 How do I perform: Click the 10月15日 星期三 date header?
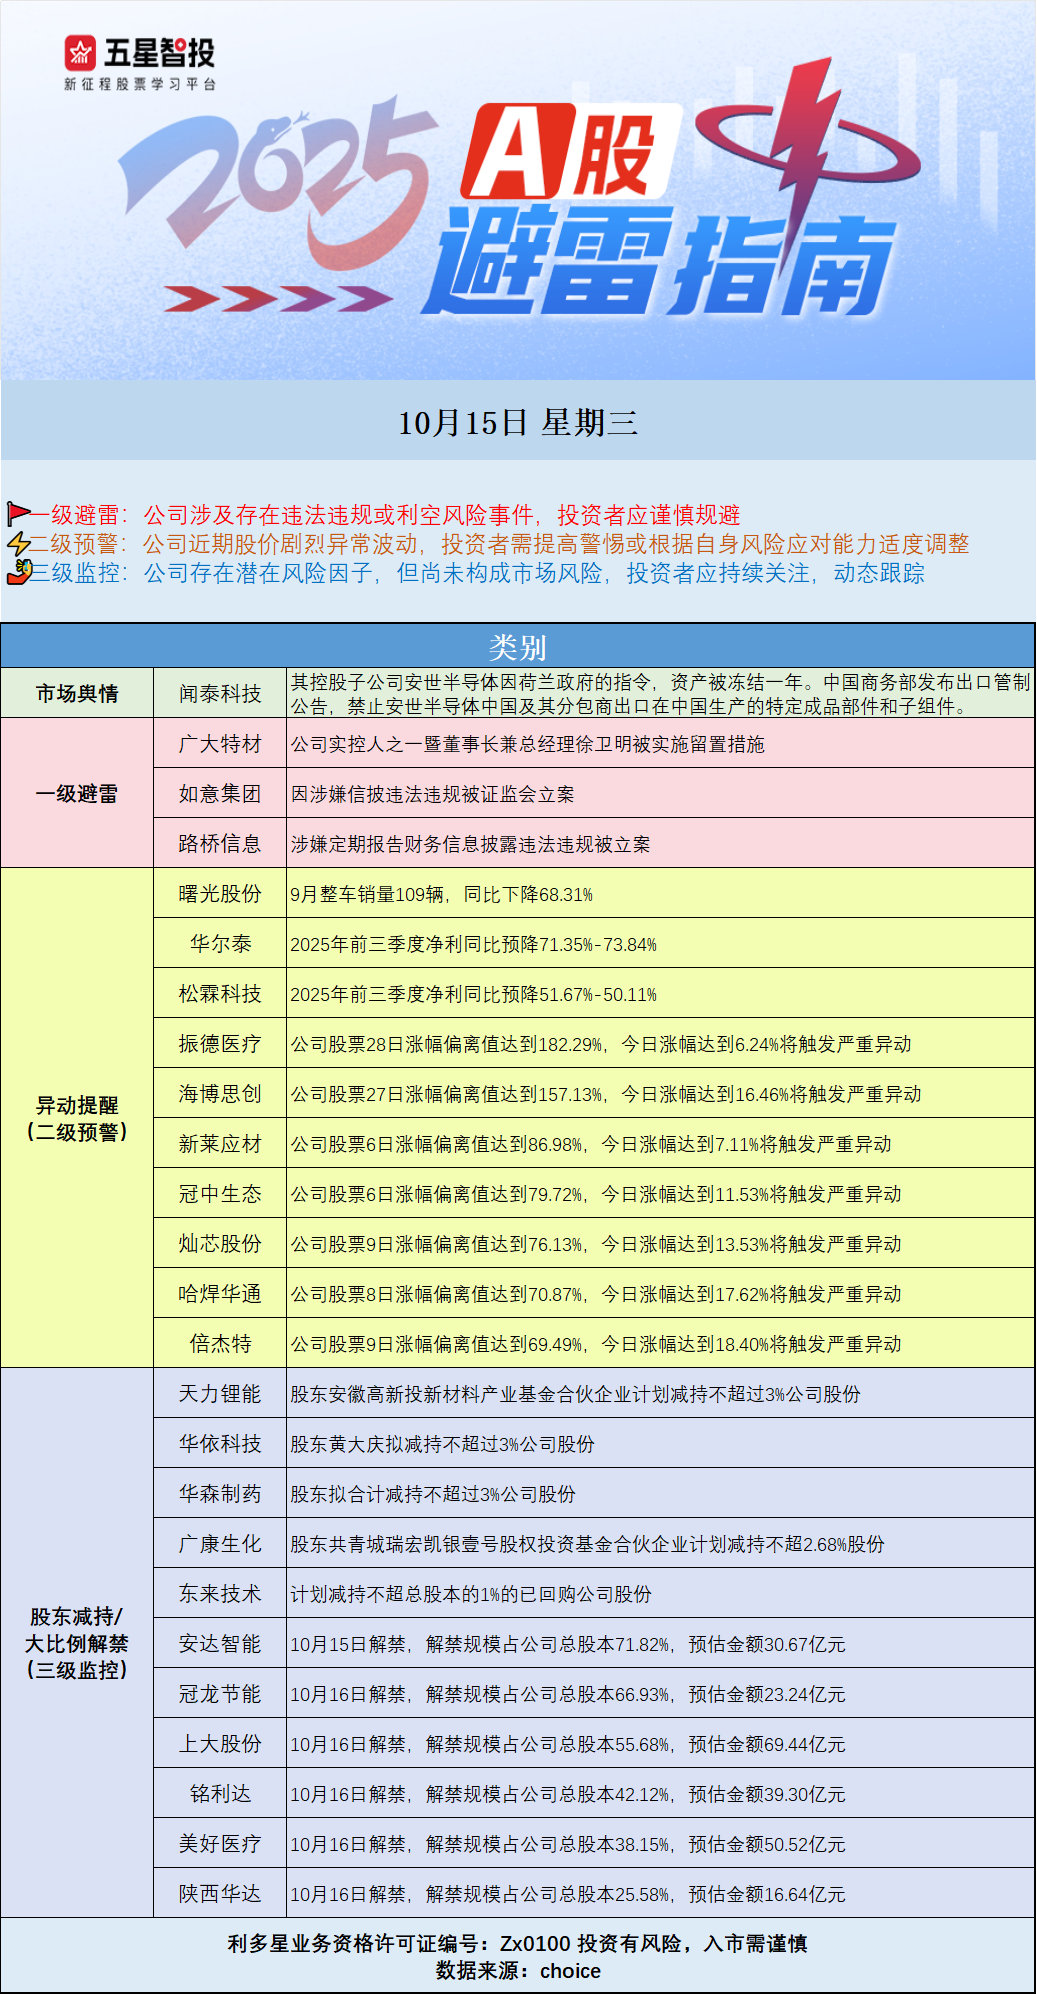point(518,423)
